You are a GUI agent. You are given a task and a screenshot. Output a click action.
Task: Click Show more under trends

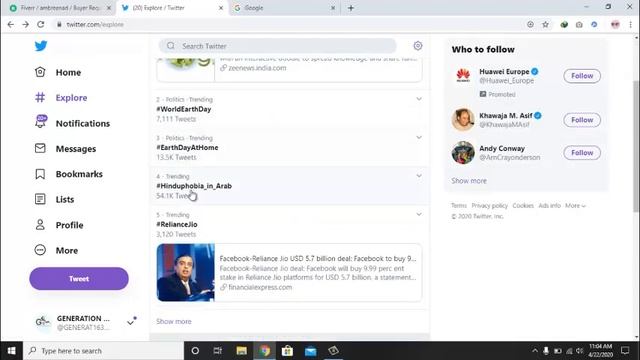point(173,321)
